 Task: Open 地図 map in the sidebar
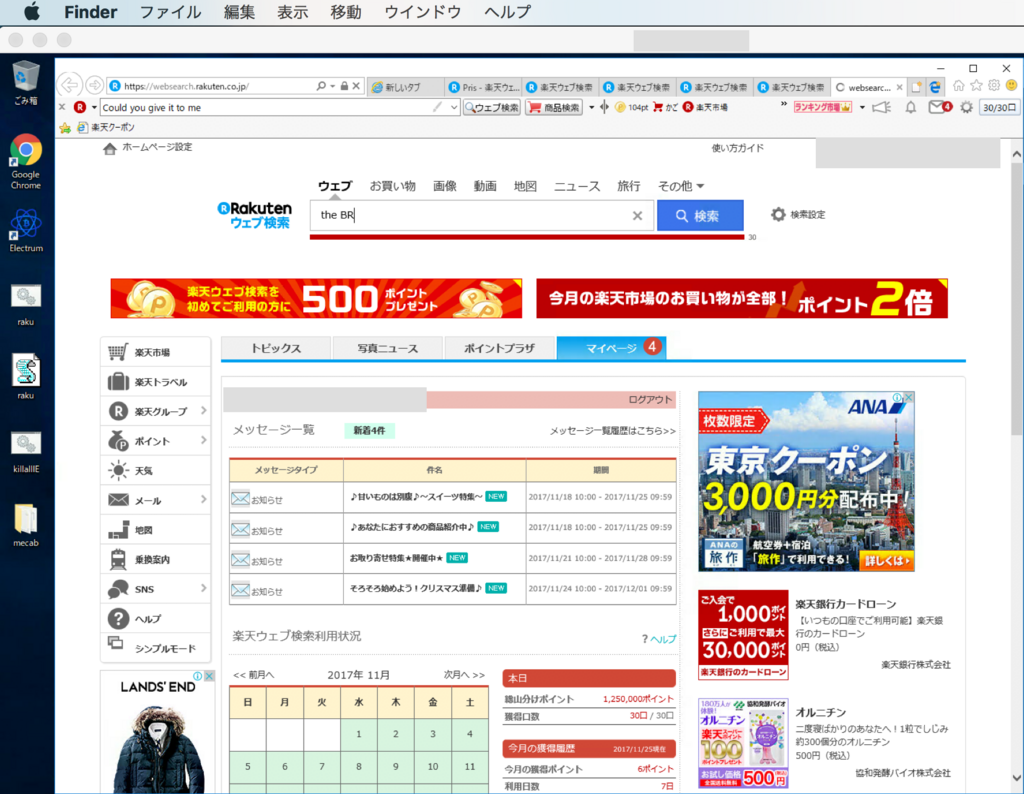point(155,530)
